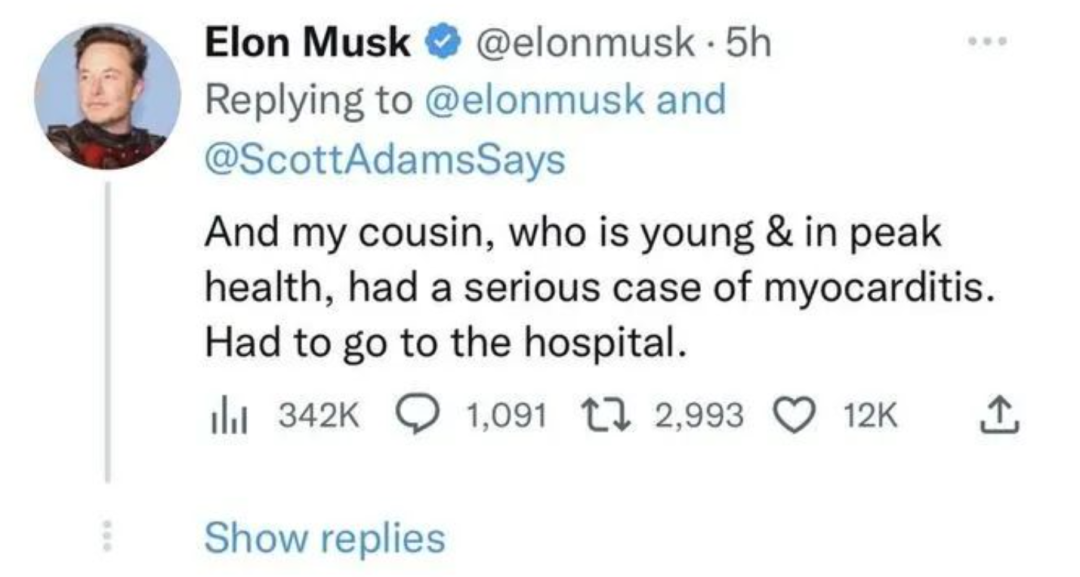Open the @ScottAdamsSays mention link

(x=385, y=158)
